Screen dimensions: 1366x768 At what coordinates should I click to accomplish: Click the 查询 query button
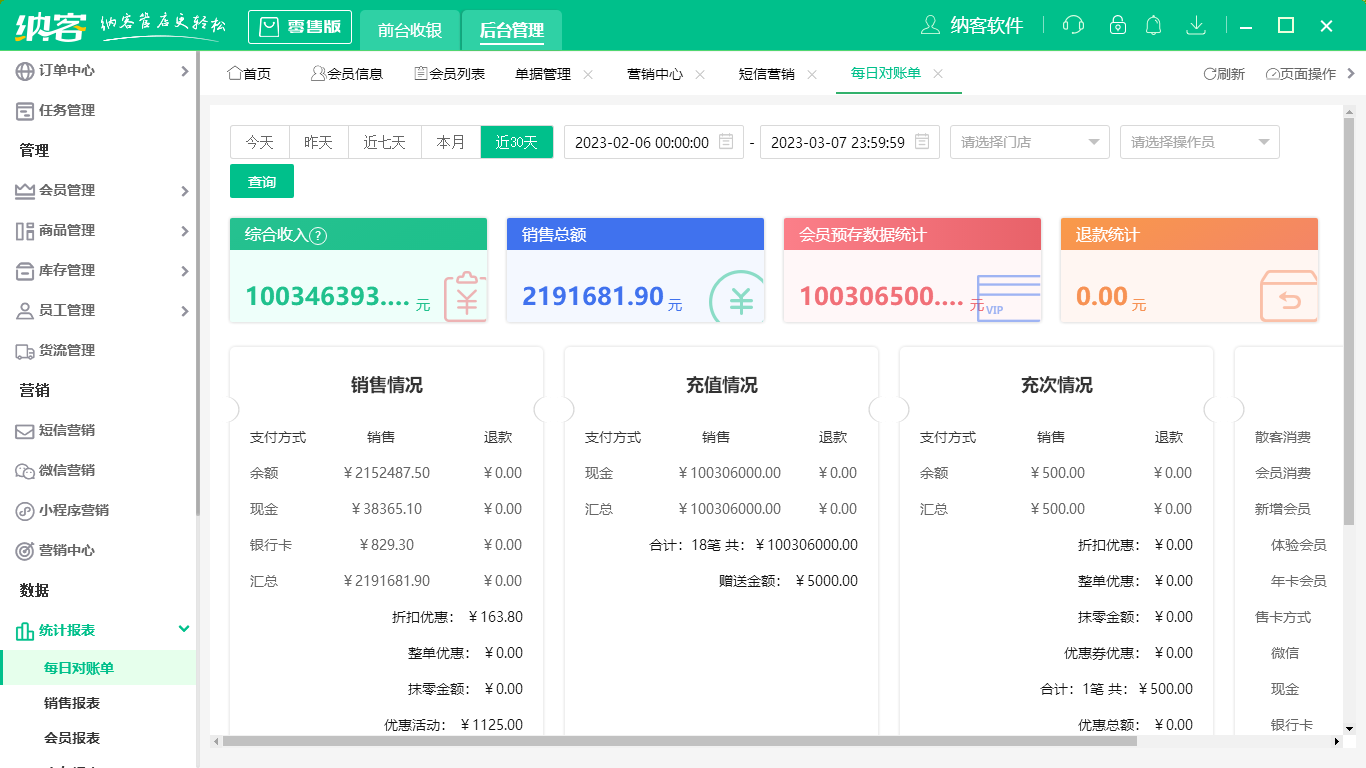pyautogui.click(x=261, y=181)
